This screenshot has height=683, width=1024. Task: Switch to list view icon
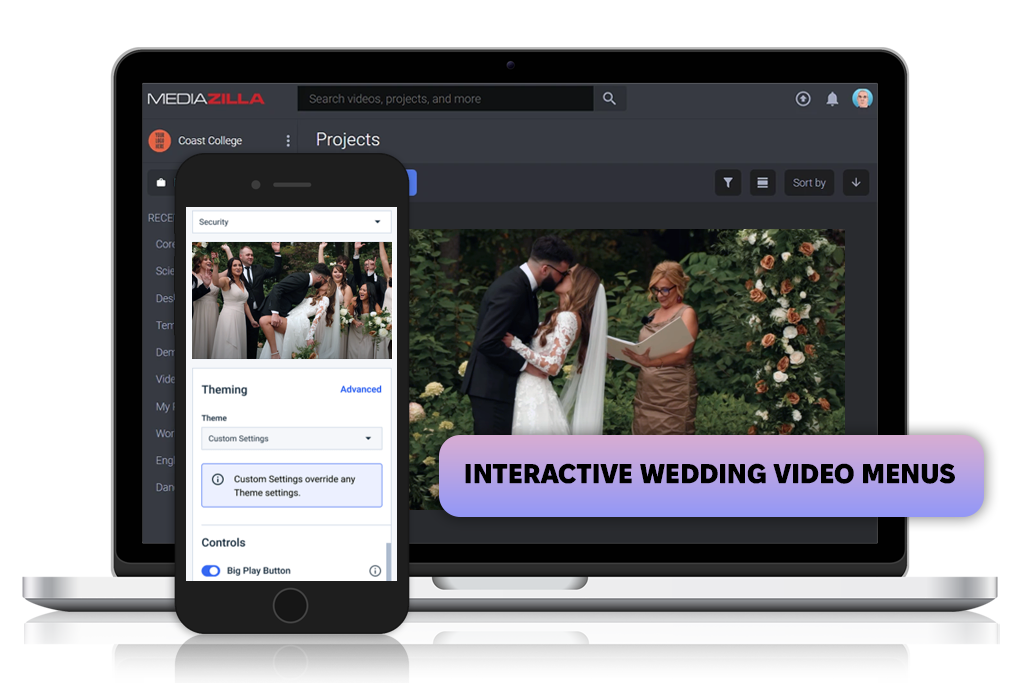tap(762, 183)
